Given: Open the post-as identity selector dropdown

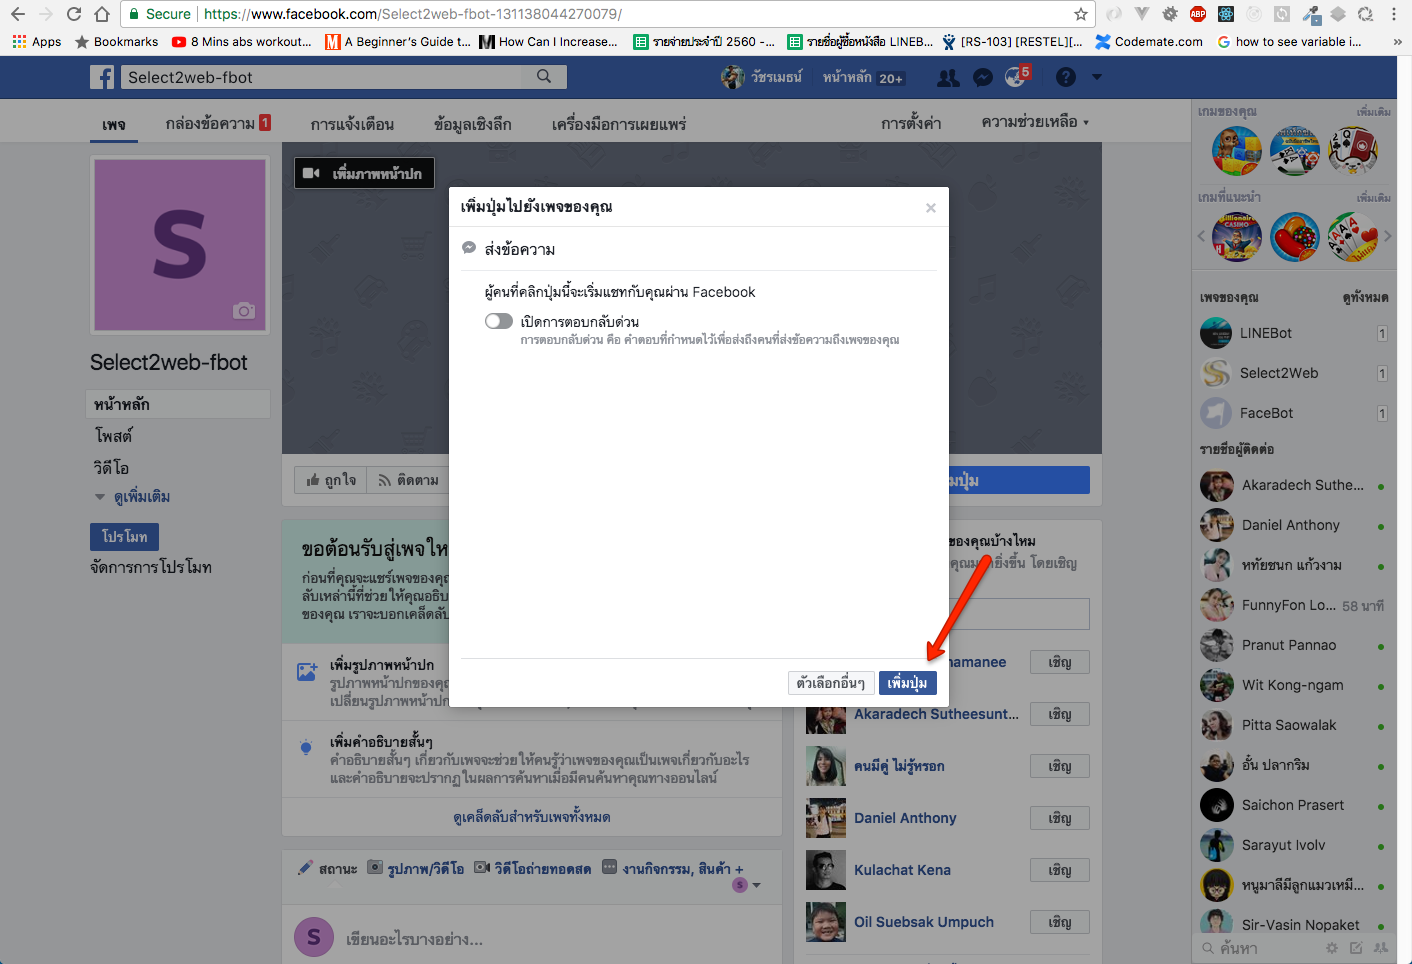Looking at the screenshot, I should click(x=746, y=885).
